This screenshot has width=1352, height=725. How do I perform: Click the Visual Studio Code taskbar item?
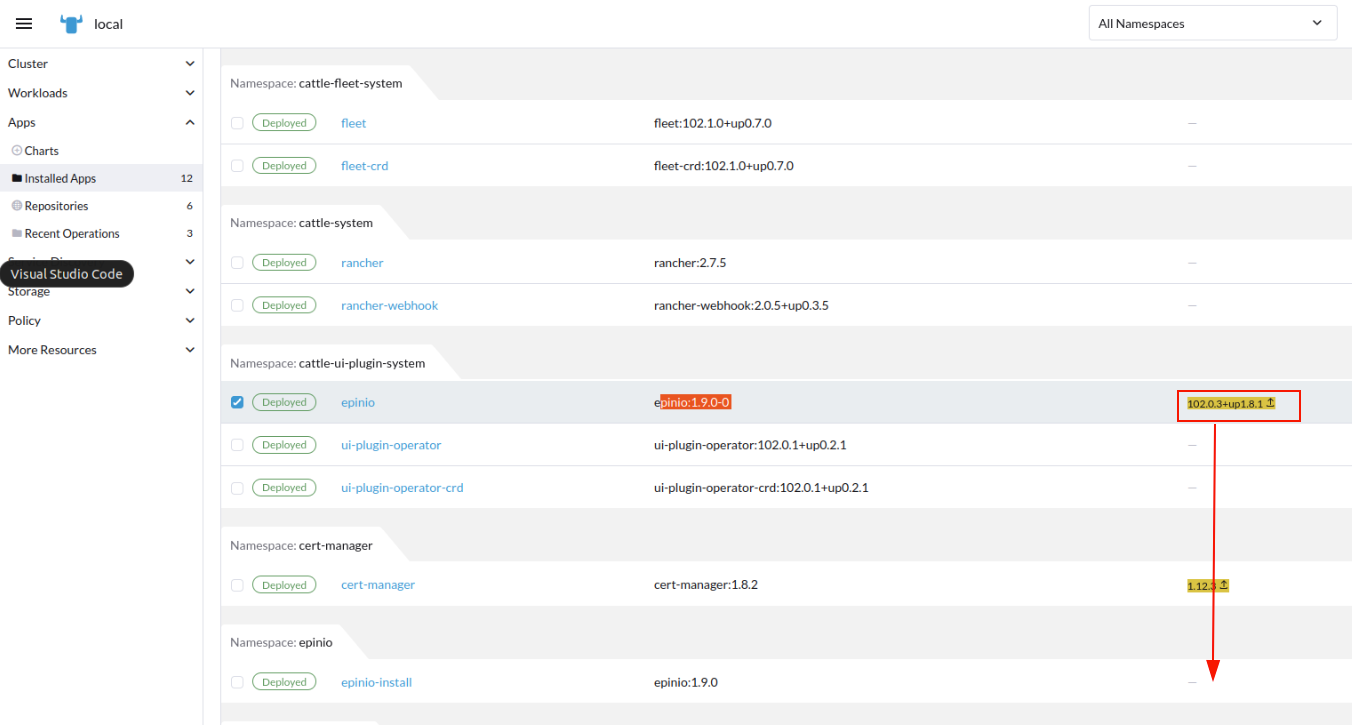[x=67, y=273]
